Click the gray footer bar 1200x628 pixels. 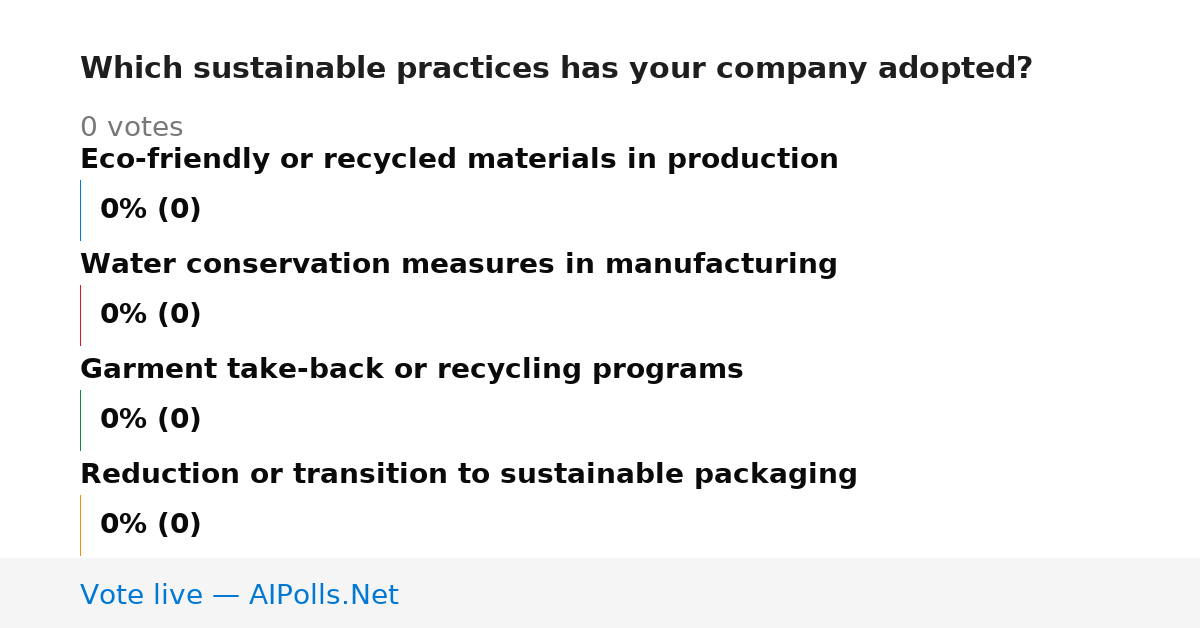click(600, 593)
